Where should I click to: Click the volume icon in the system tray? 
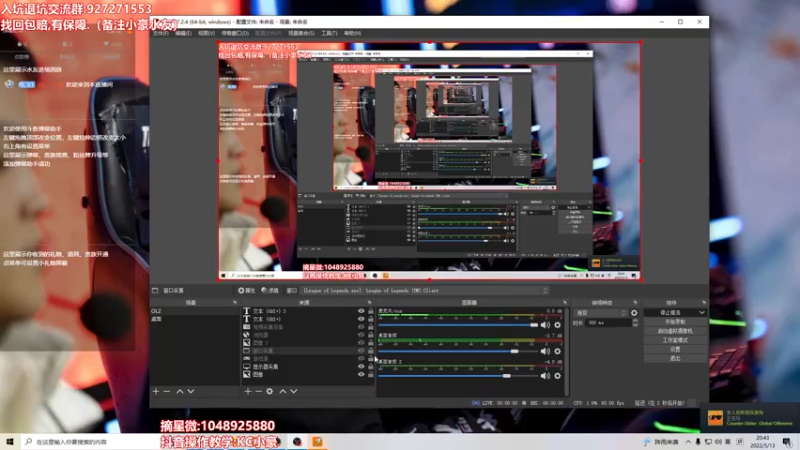point(718,442)
